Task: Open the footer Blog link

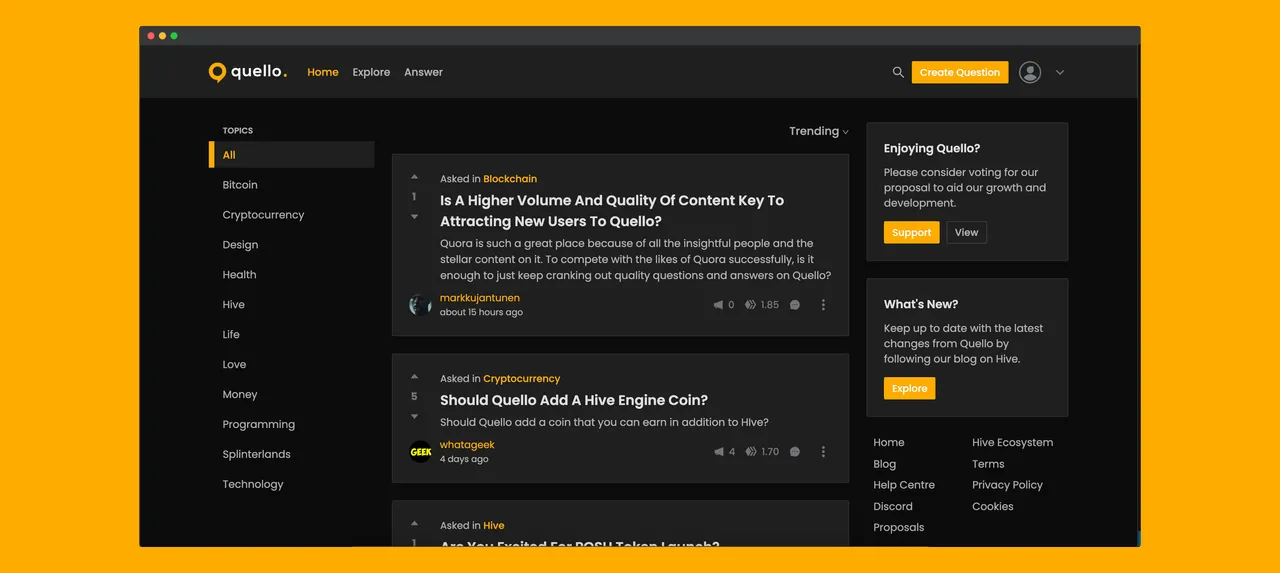Action: pyautogui.click(x=884, y=464)
